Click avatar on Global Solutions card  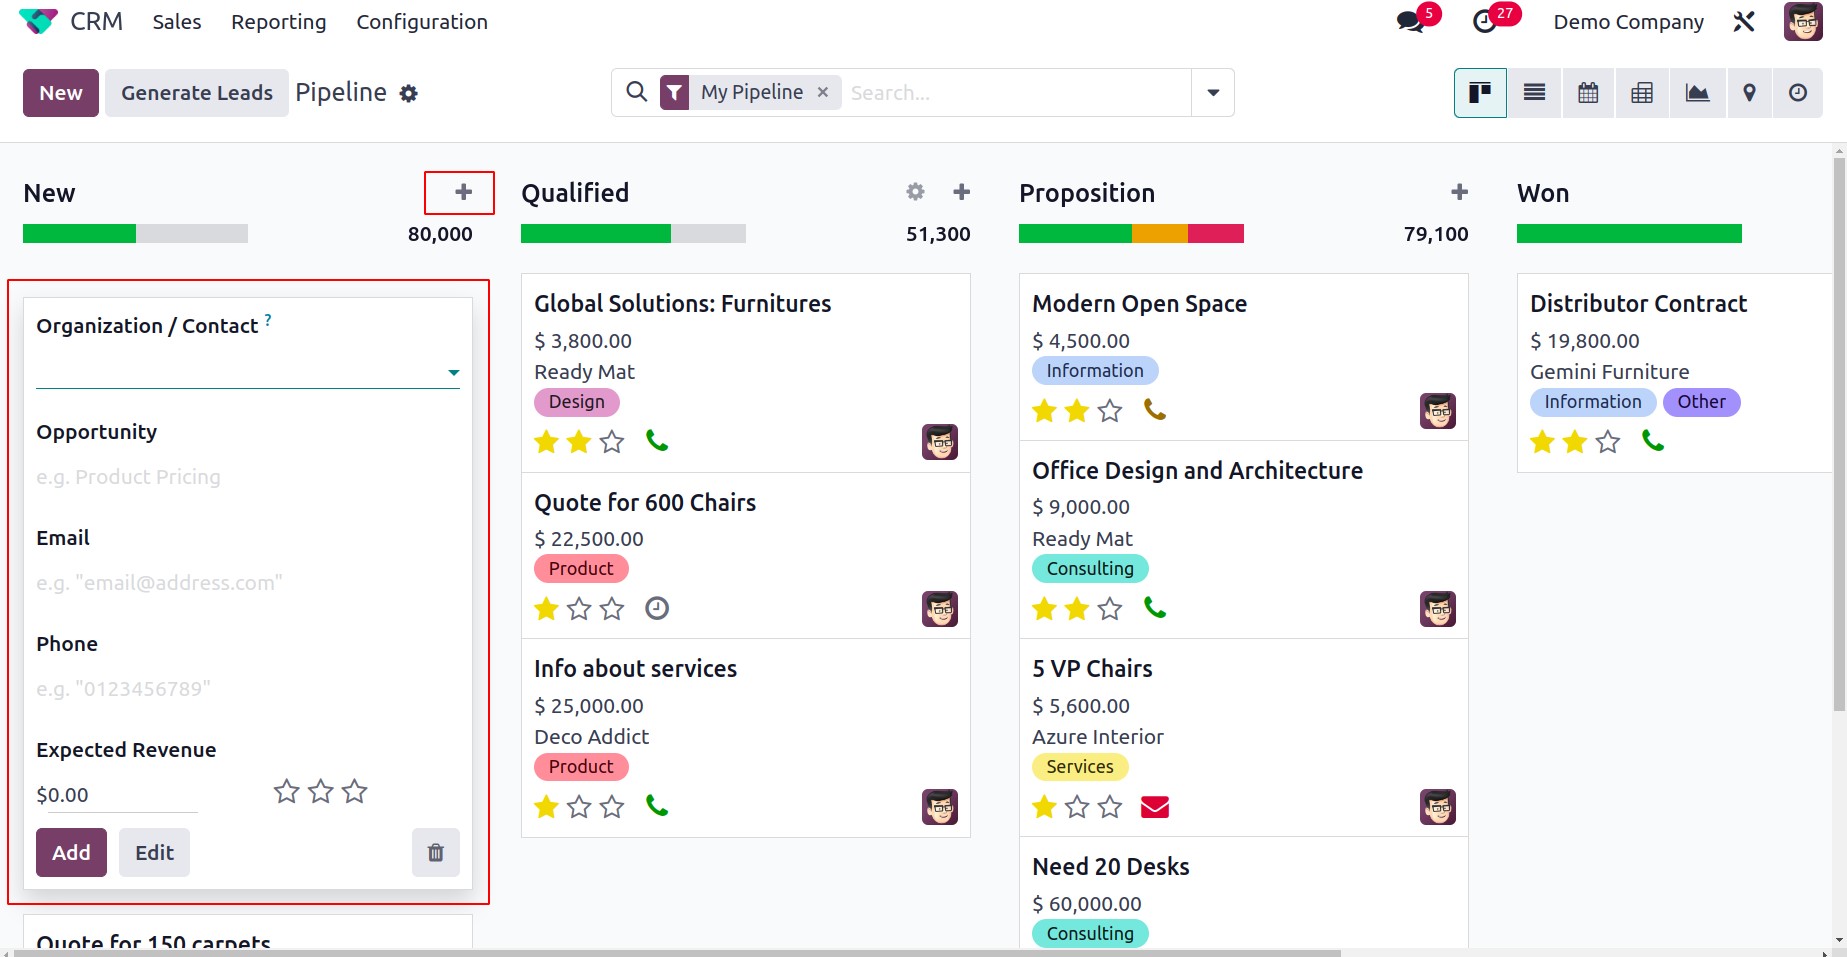pos(940,442)
